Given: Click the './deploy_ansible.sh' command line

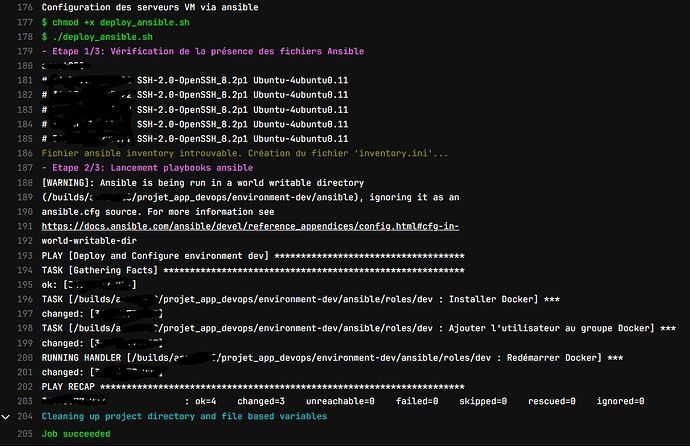Looking at the screenshot, I should (x=97, y=37).
